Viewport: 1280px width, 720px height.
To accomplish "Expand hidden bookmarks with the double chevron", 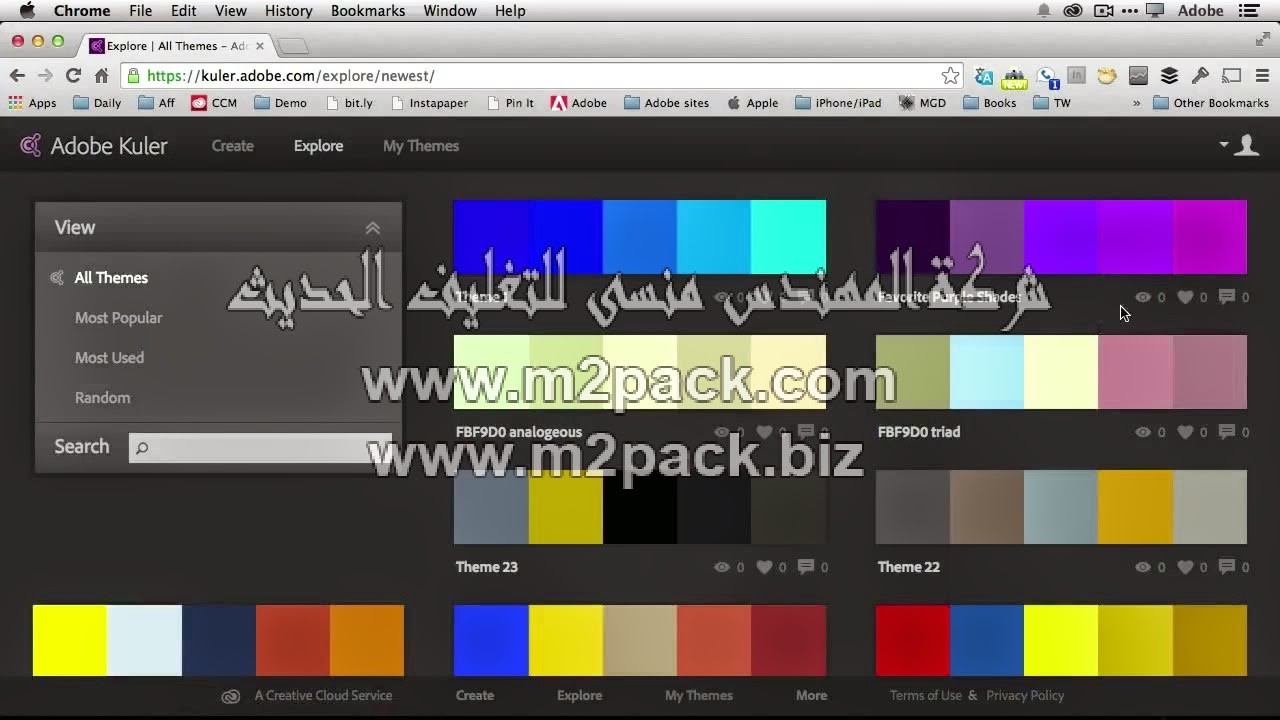I will (1136, 103).
